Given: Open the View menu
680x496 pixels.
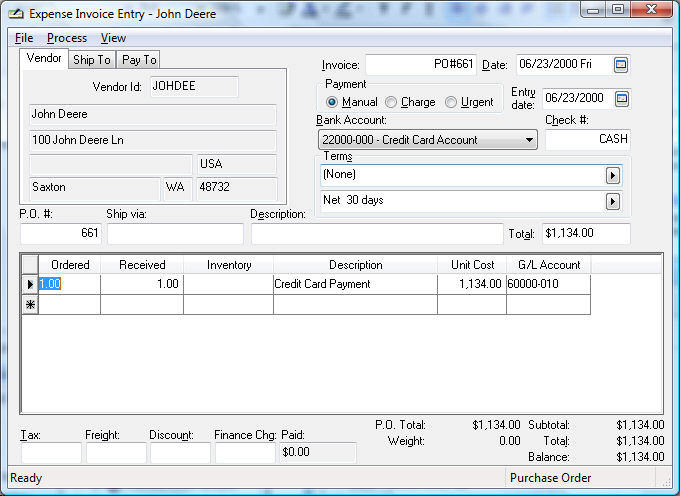Looking at the screenshot, I should [x=113, y=38].
